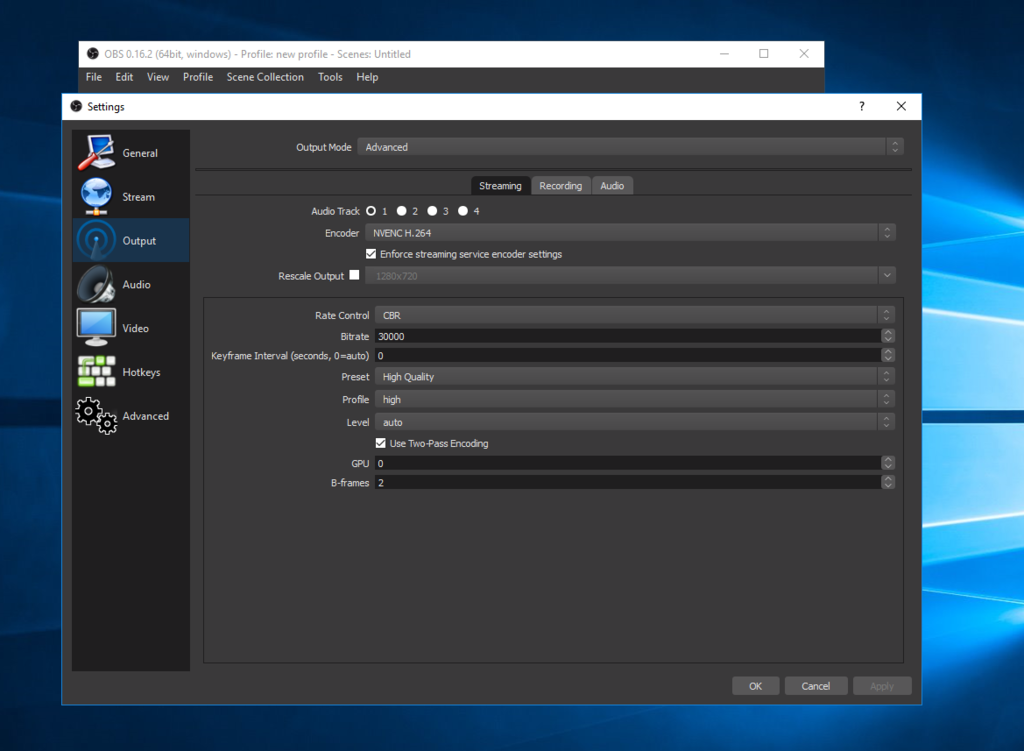Open the File menu in OBS
This screenshot has width=1024, height=751.
94,77
